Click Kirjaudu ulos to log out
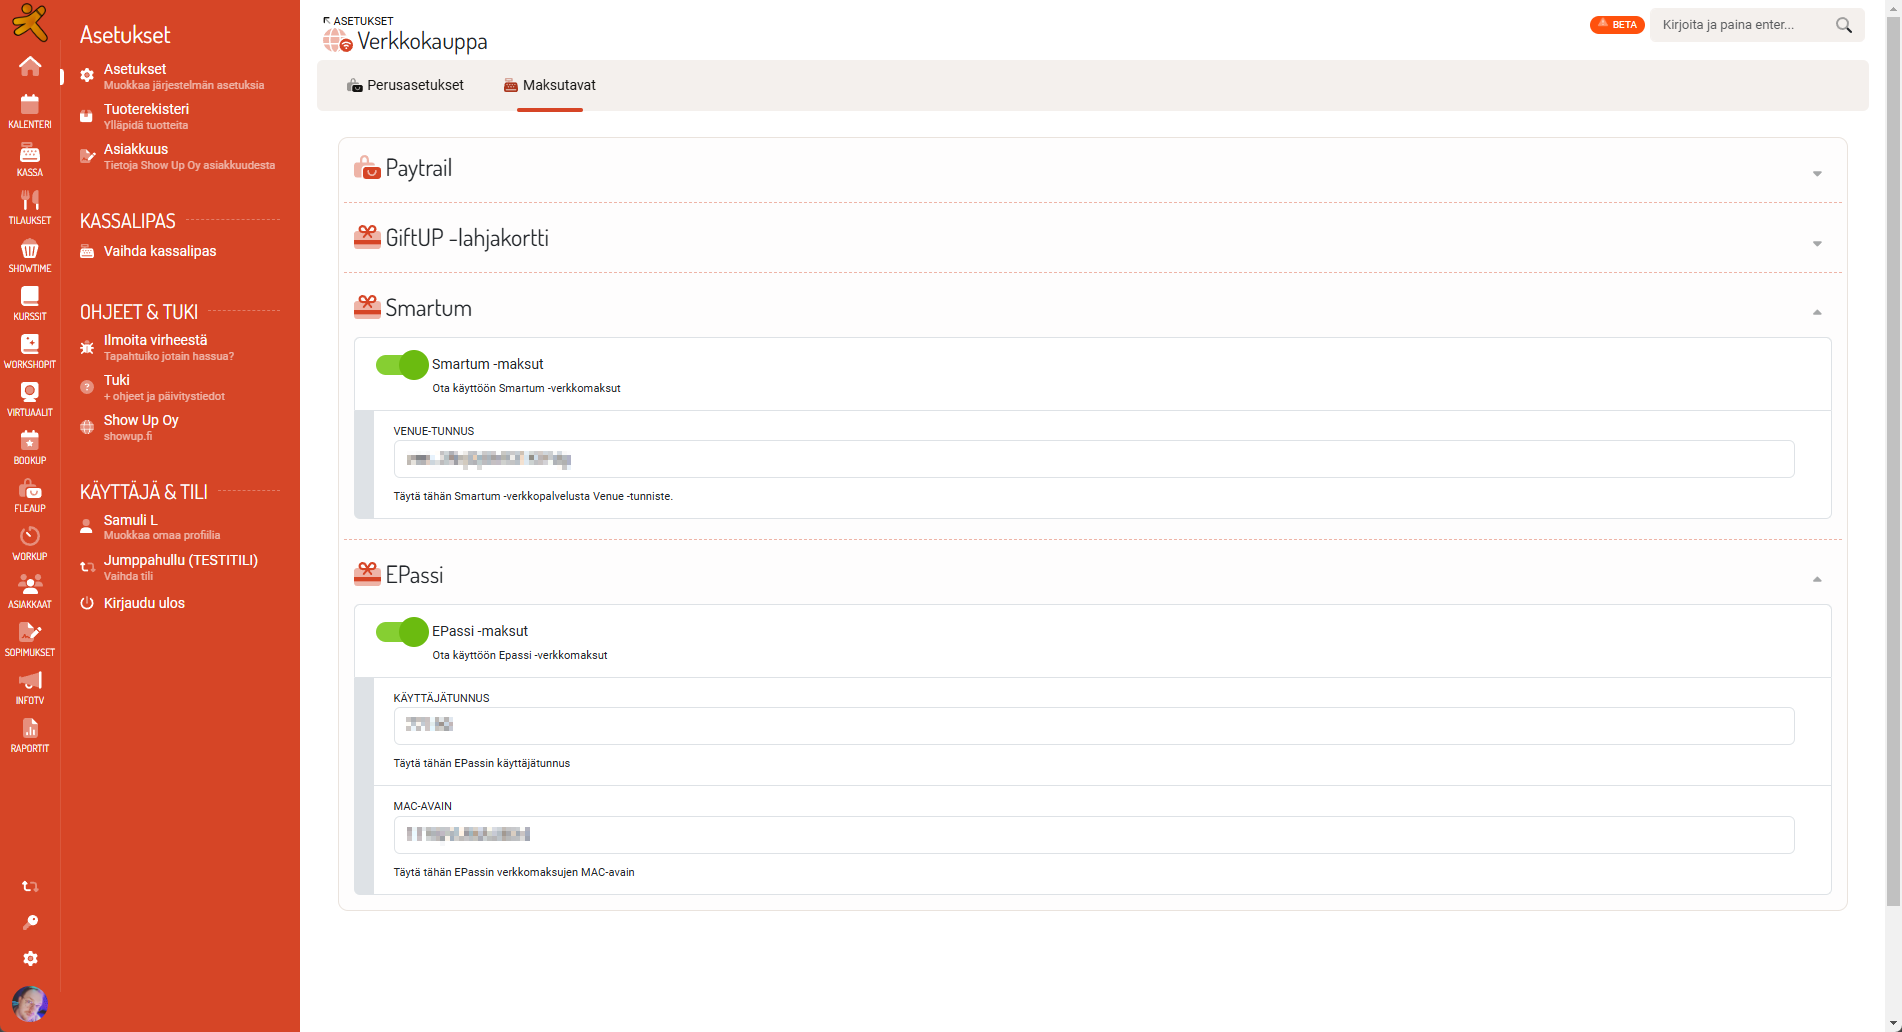Screen dimensions: 1902x1032 click(144, 603)
